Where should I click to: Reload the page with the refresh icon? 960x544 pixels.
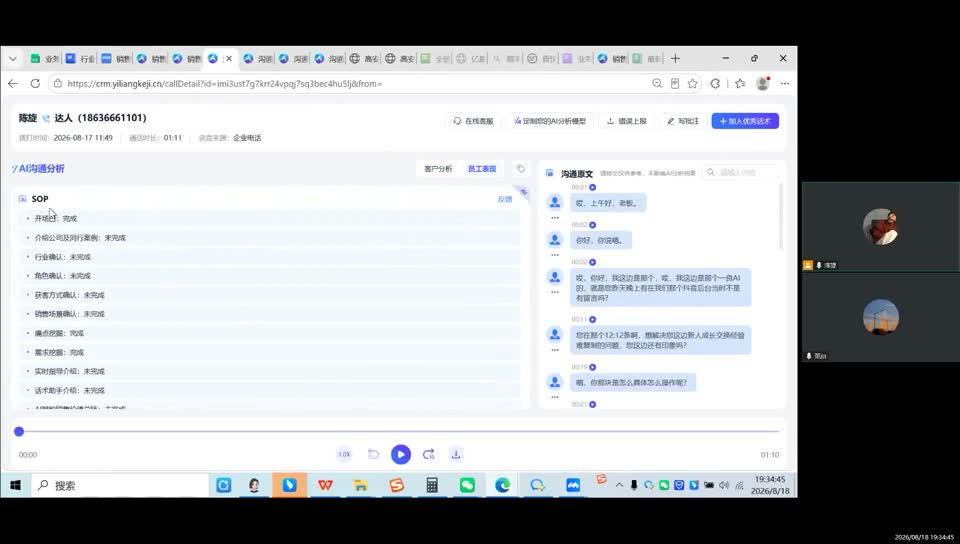click(x=35, y=84)
